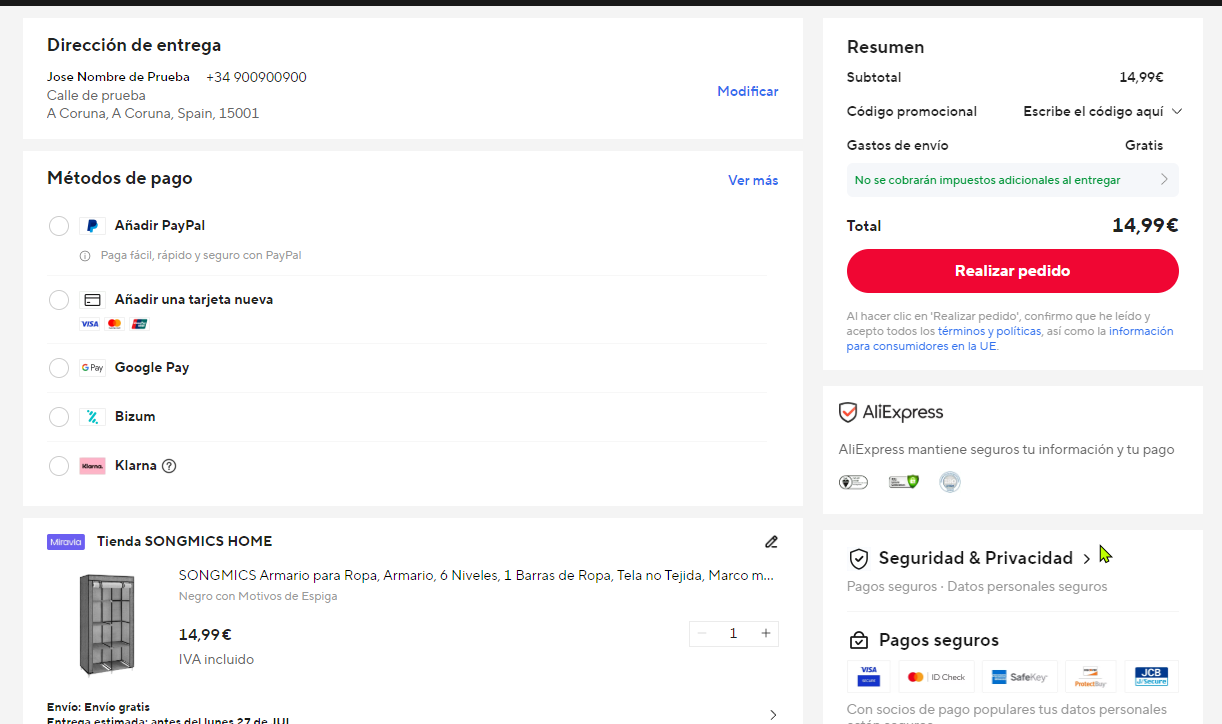Click the PayPal info circle icon
The height and width of the screenshot is (724, 1222).
pos(85,256)
